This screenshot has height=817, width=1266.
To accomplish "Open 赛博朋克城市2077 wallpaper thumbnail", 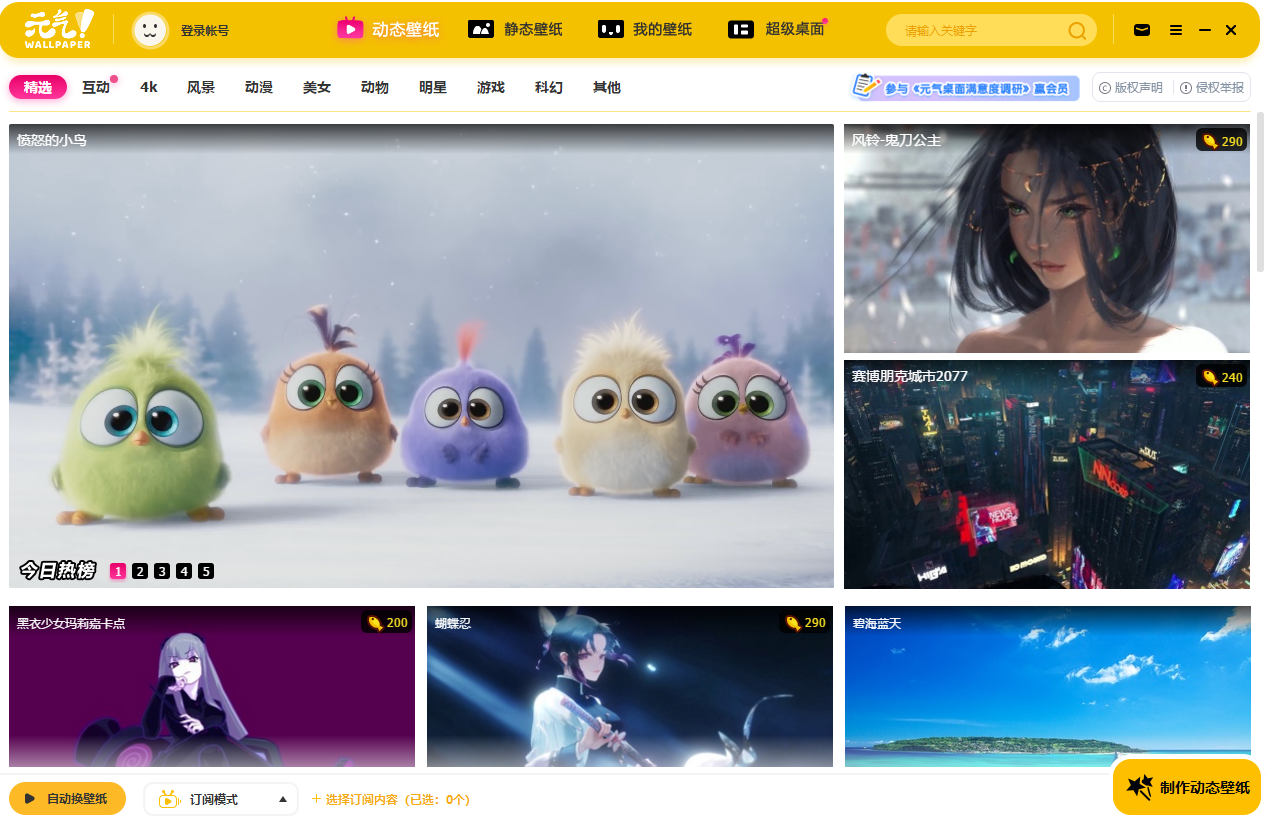I will (x=1047, y=474).
